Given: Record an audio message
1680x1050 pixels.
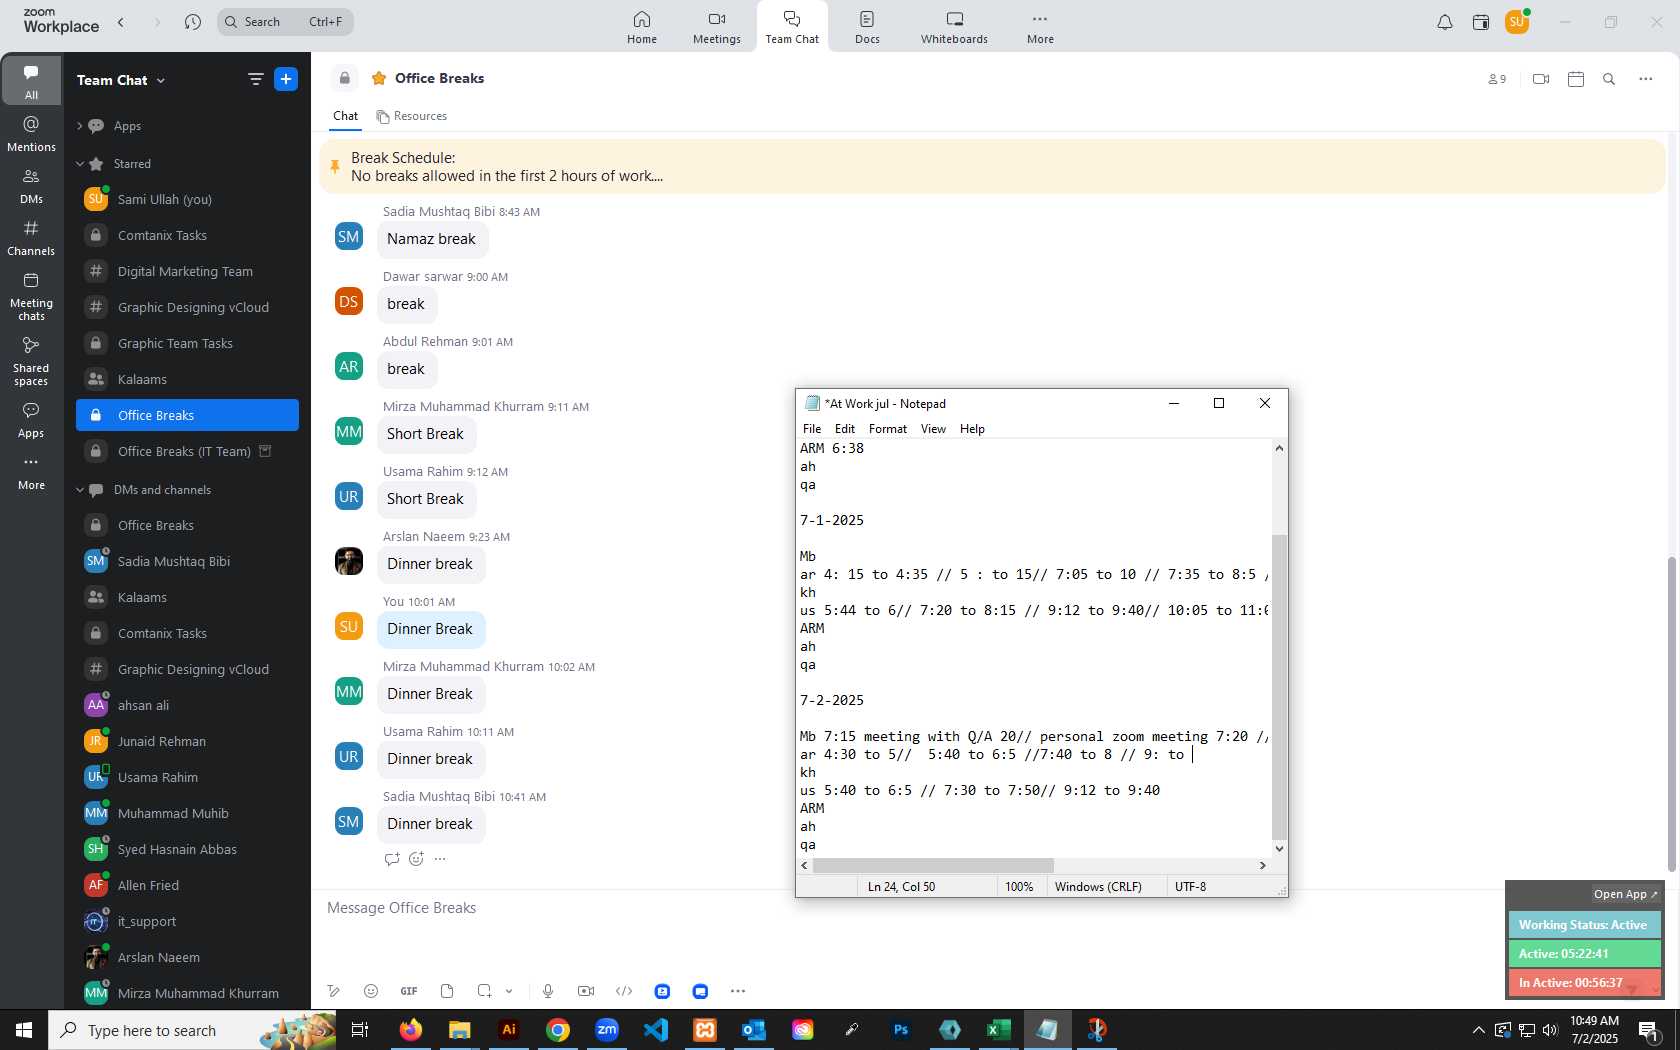Looking at the screenshot, I should click(548, 991).
